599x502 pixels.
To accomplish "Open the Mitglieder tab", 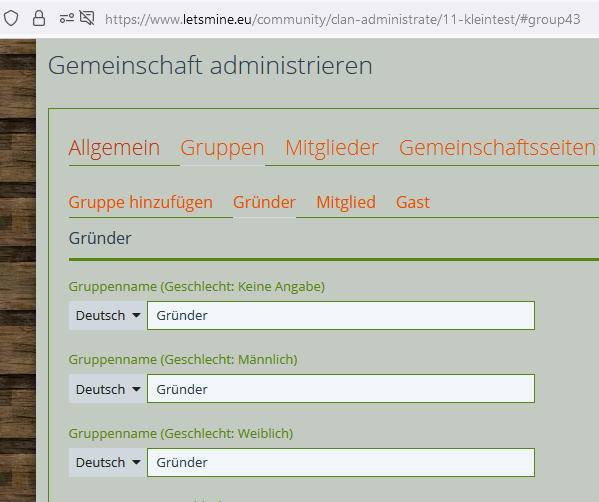I will pyautogui.click(x=332, y=147).
